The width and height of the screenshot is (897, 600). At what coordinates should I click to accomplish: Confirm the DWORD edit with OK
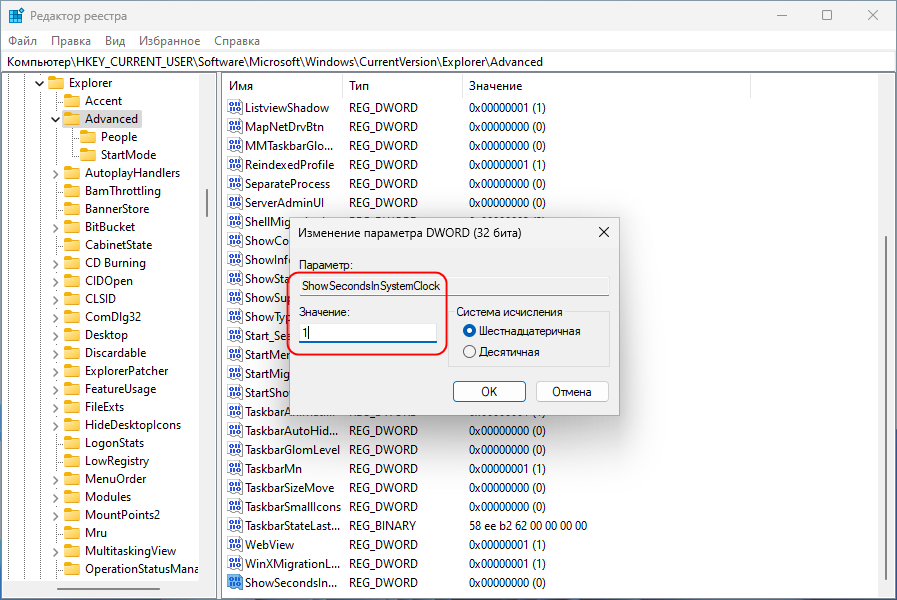tap(489, 392)
